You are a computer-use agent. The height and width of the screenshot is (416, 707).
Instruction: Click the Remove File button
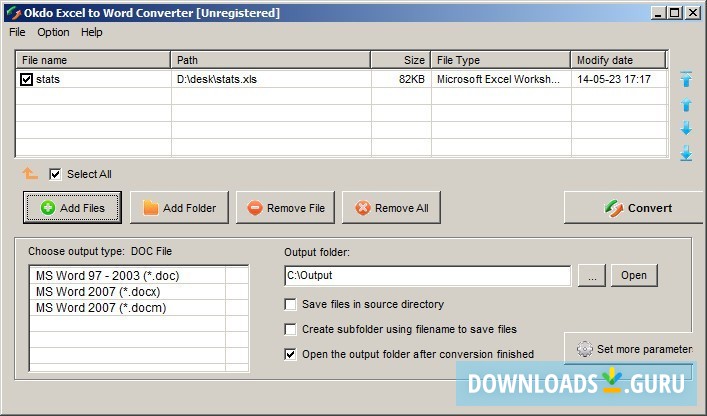[285, 208]
